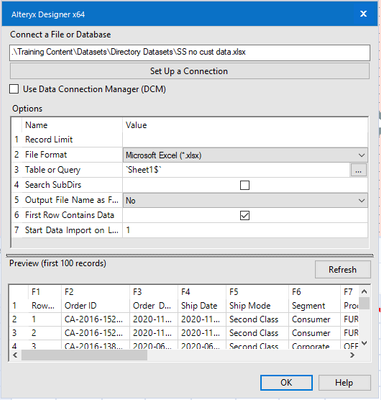
Task: Enable Use Data Connection Manager (DCM) checkbox
Action: click(x=14, y=89)
